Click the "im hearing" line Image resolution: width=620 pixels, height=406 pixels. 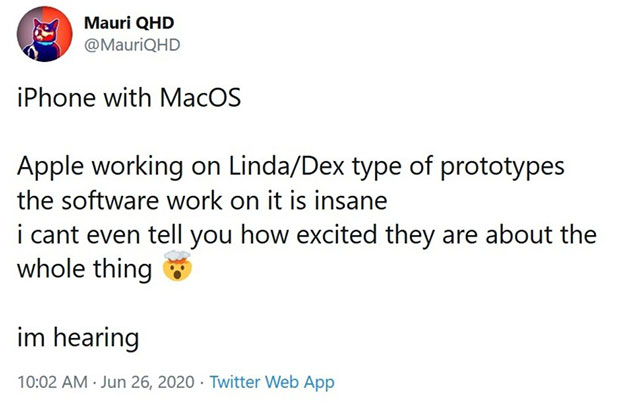tap(77, 337)
